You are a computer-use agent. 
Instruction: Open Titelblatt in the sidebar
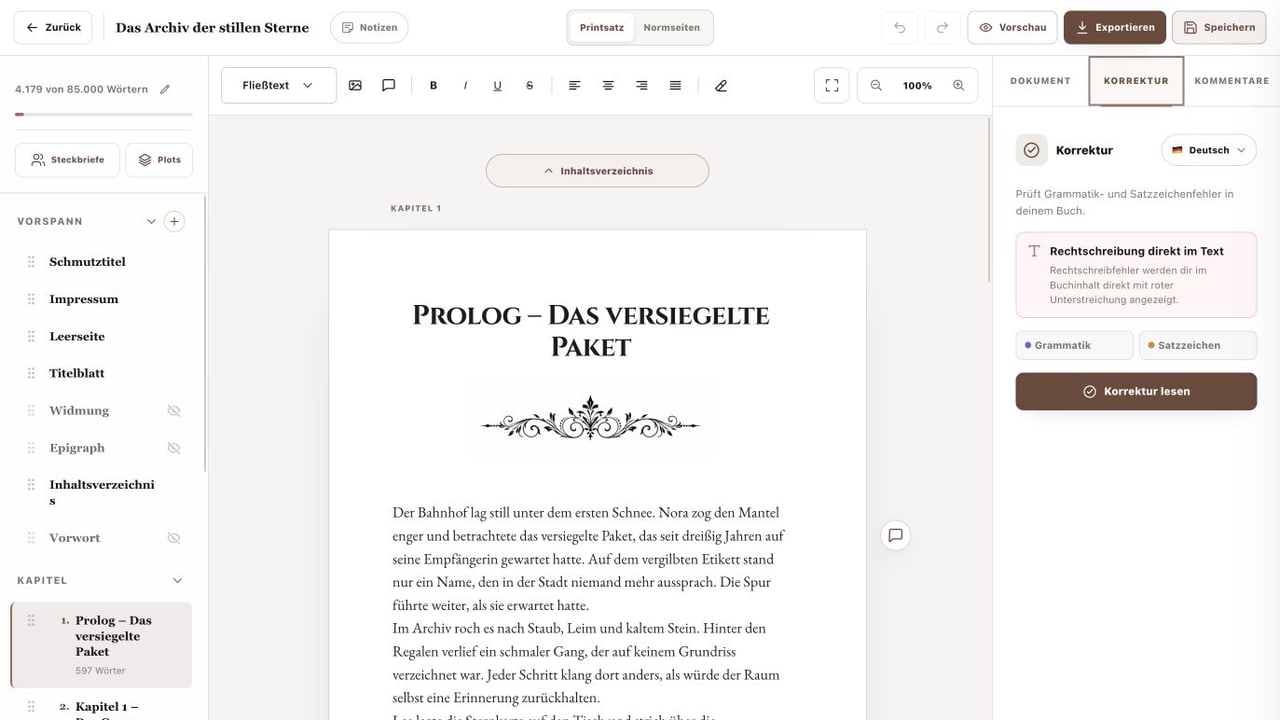coord(77,373)
